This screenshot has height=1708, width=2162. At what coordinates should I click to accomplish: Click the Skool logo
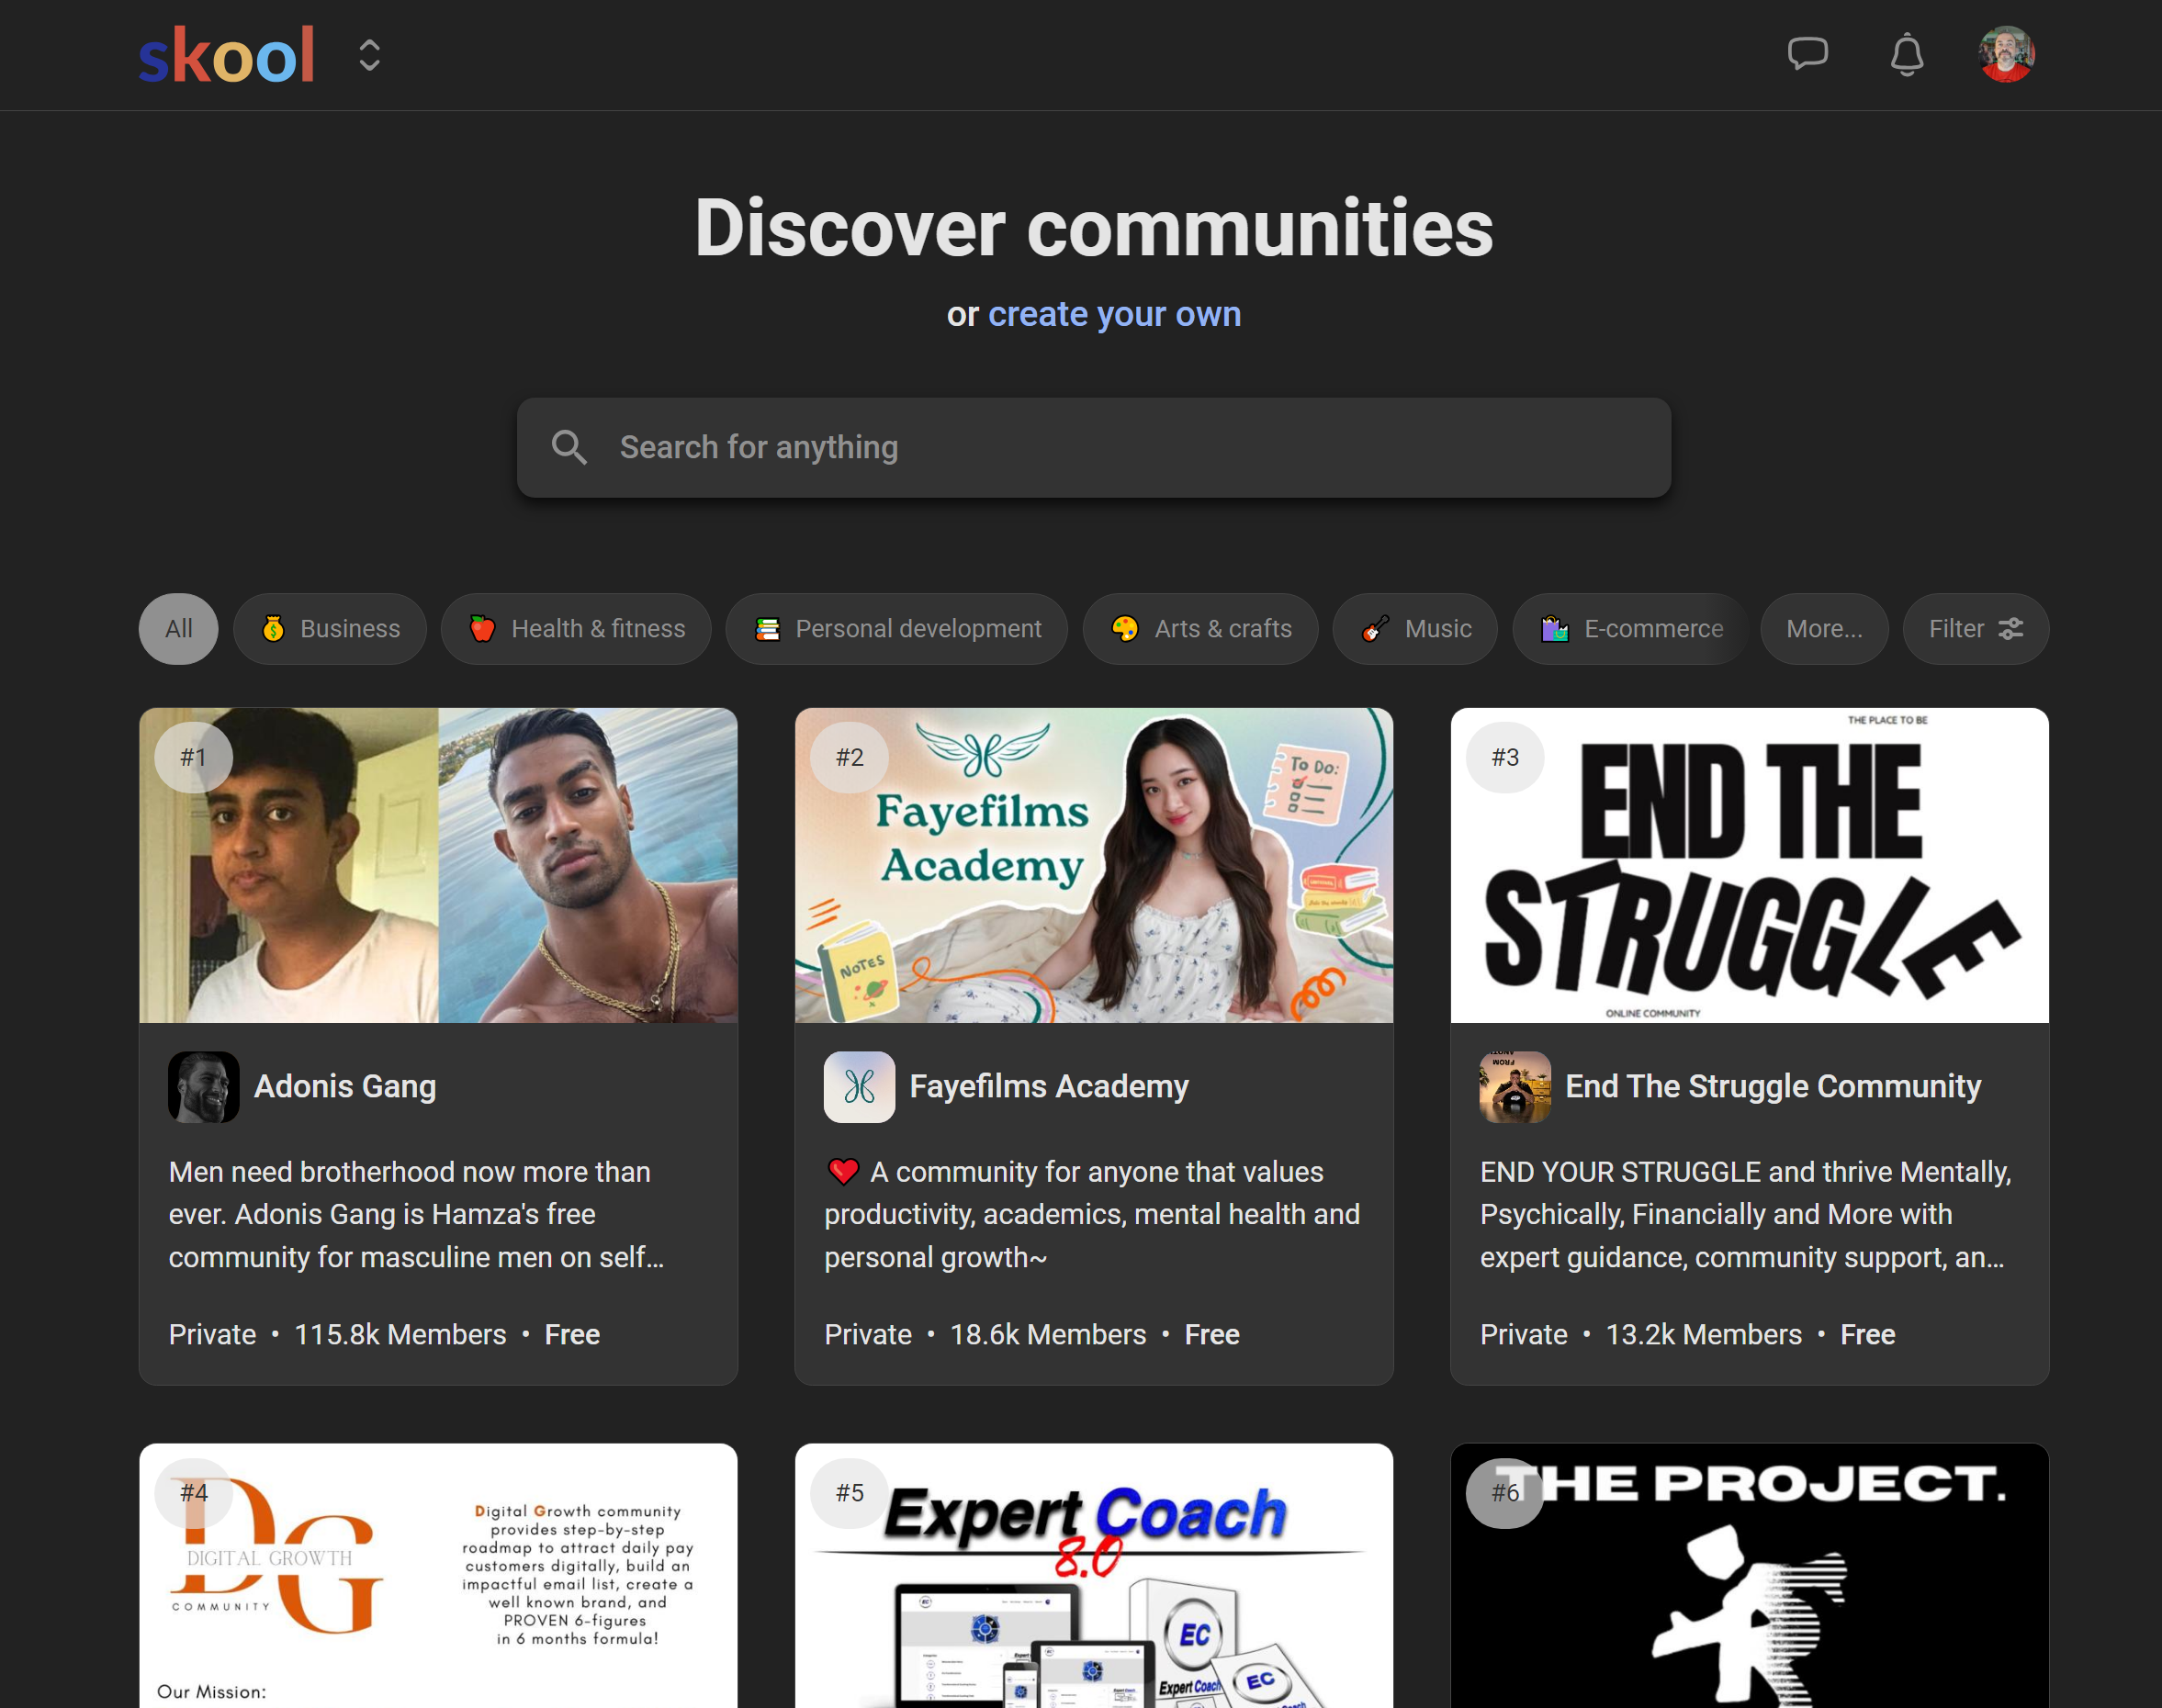[227, 55]
